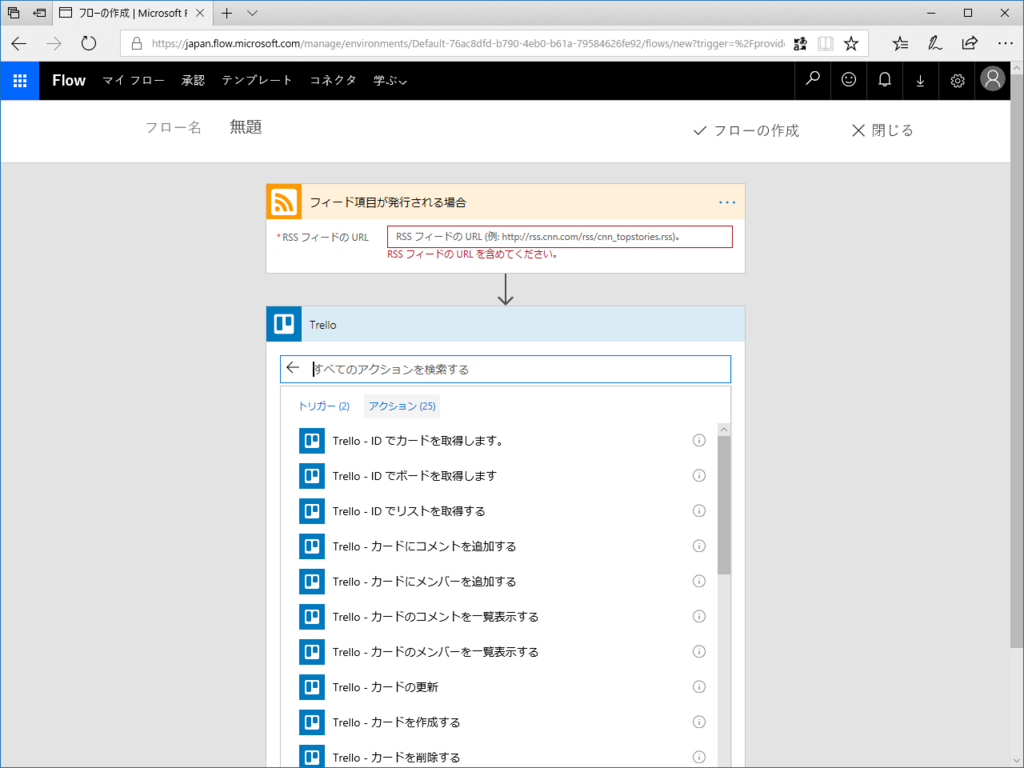Open the feedback smiley icon
This screenshot has width=1024, height=768.
click(848, 80)
